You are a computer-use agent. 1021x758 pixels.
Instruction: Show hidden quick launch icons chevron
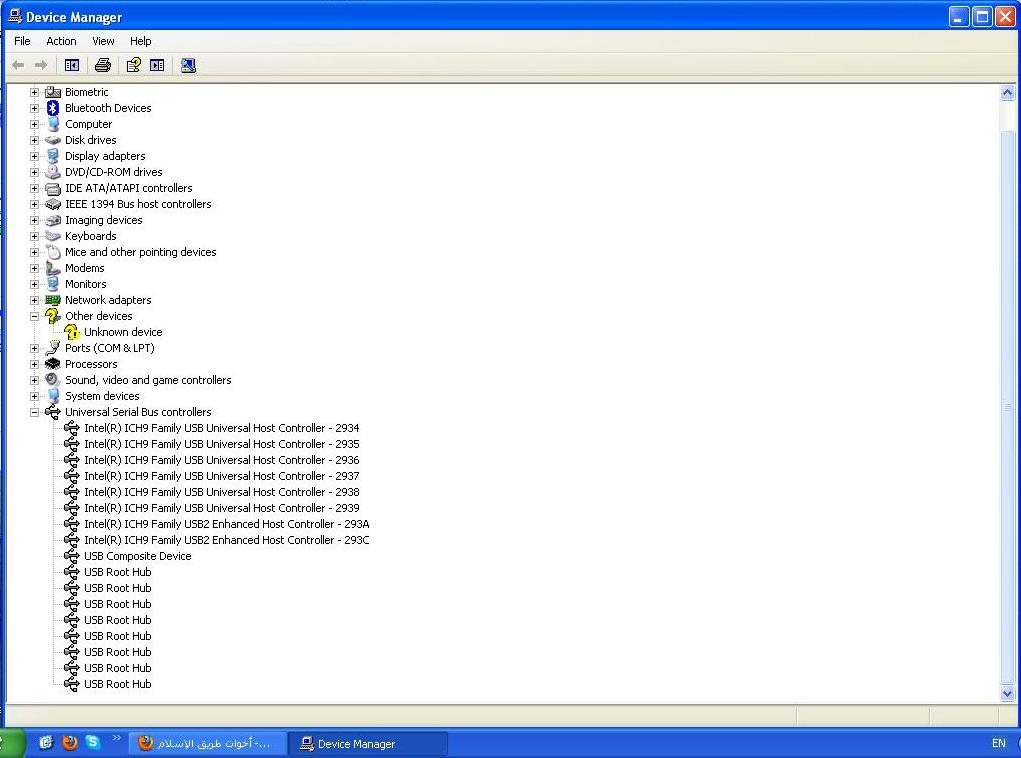(x=117, y=738)
